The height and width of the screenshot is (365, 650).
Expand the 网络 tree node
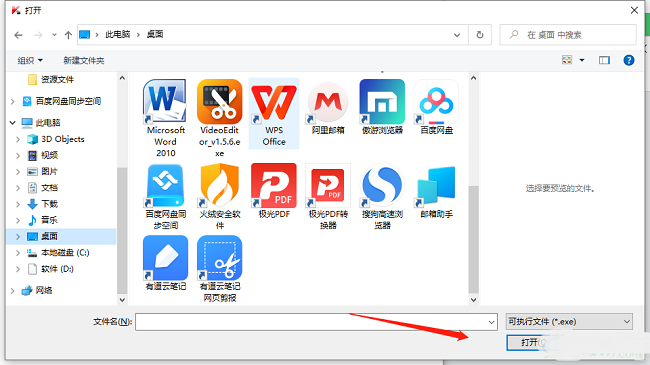click(x=13, y=291)
